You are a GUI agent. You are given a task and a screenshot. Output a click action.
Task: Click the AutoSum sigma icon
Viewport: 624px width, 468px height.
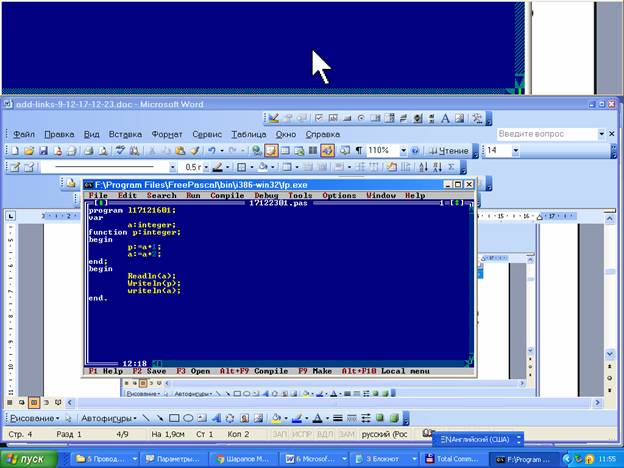(x=451, y=167)
